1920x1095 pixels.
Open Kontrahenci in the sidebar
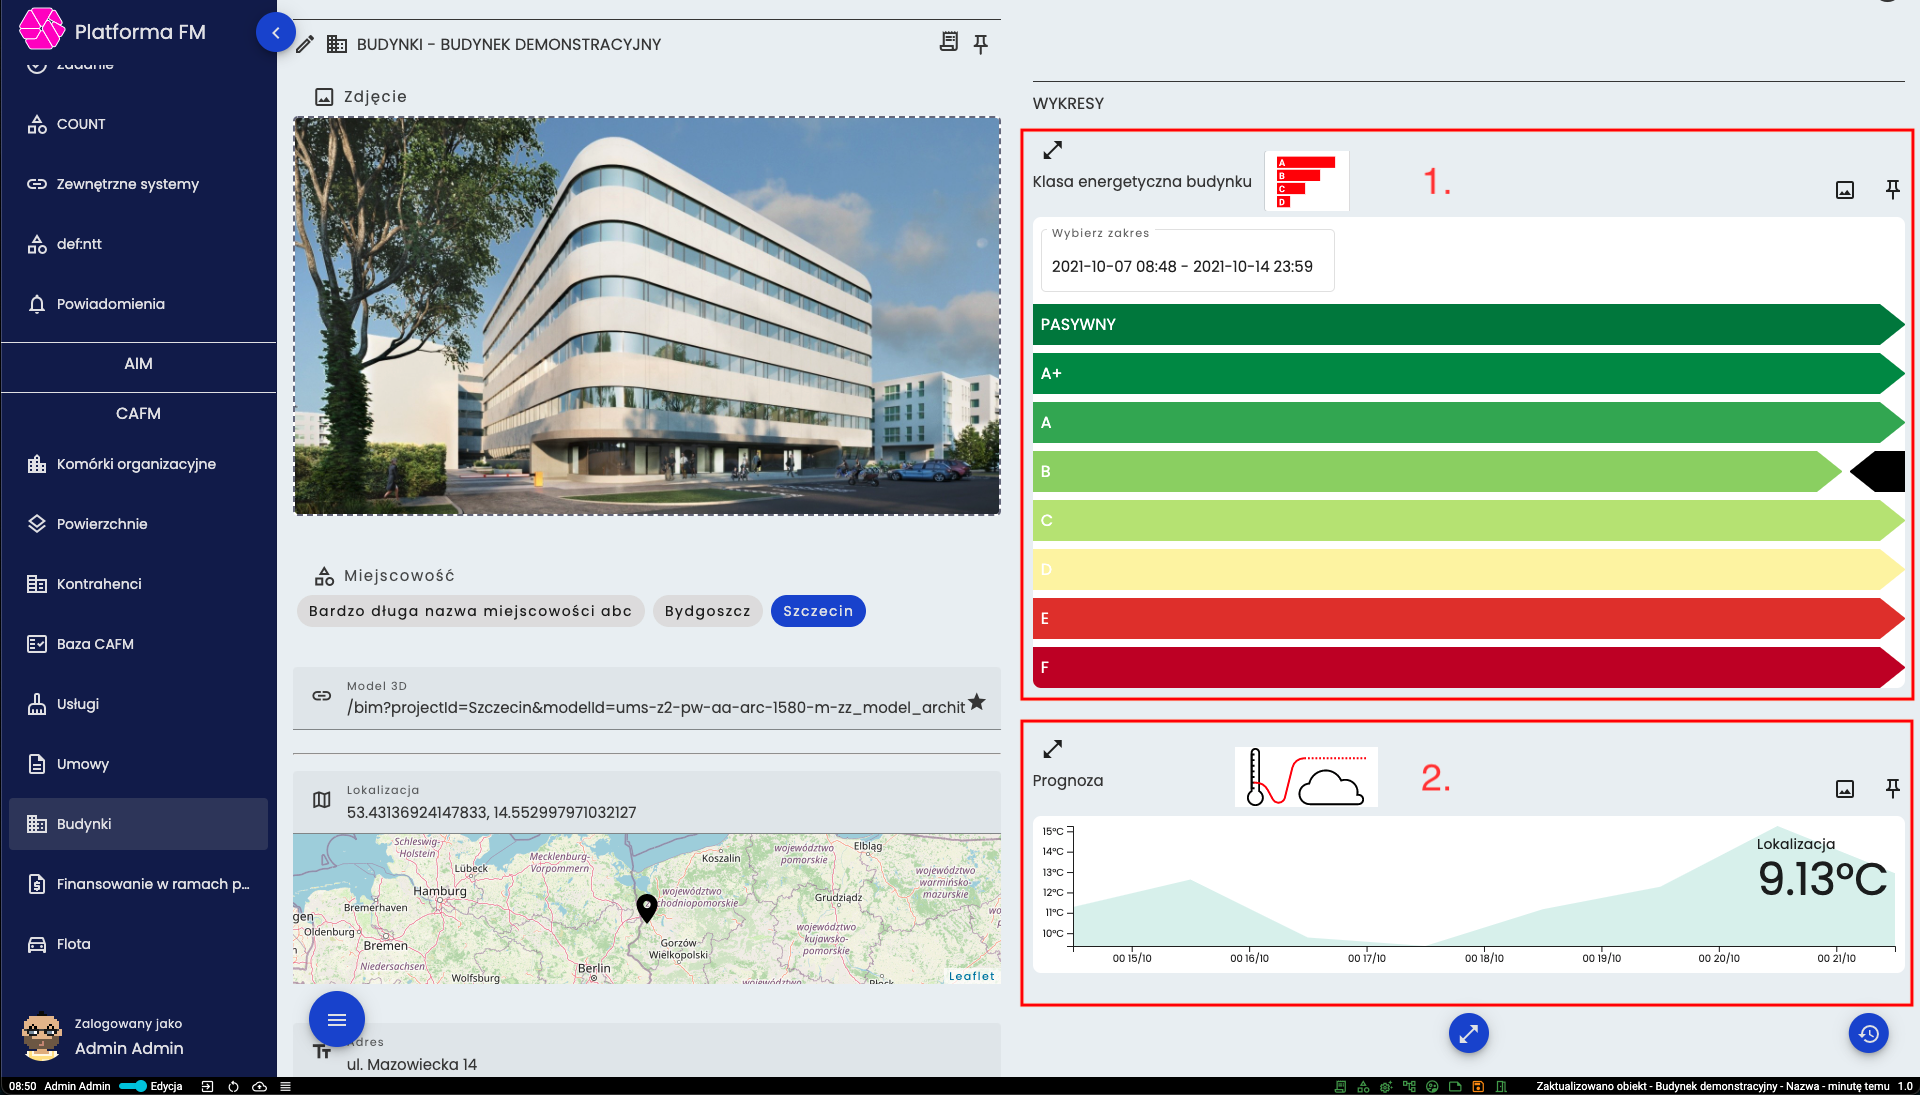click(x=139, y=584)
